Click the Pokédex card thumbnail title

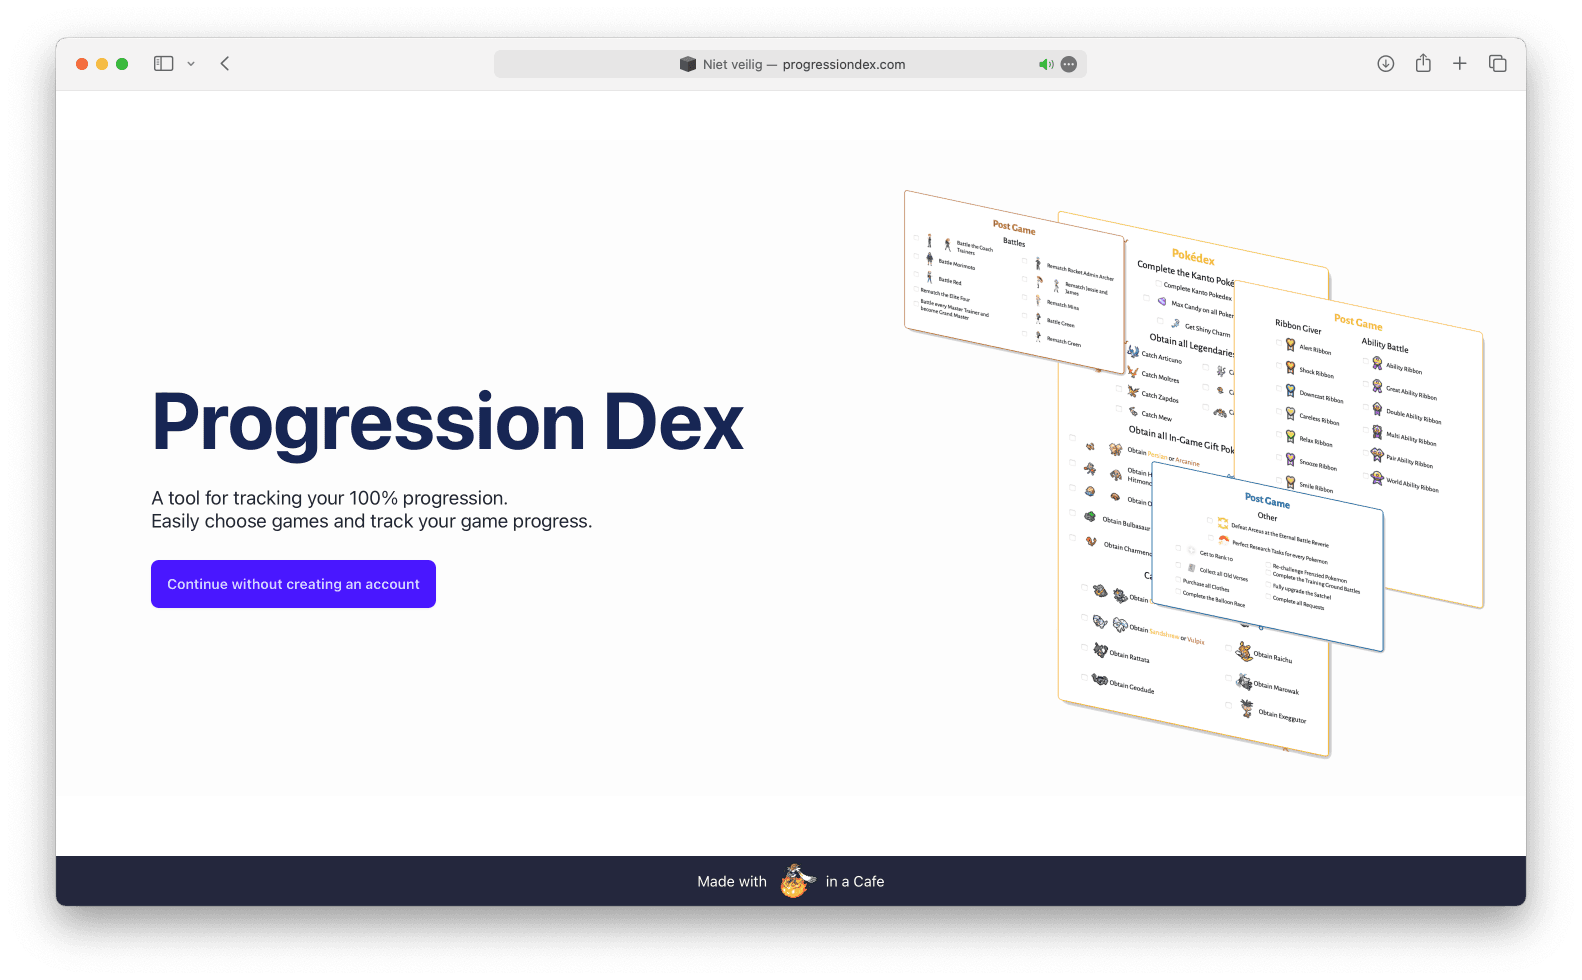click(1193, 257)
